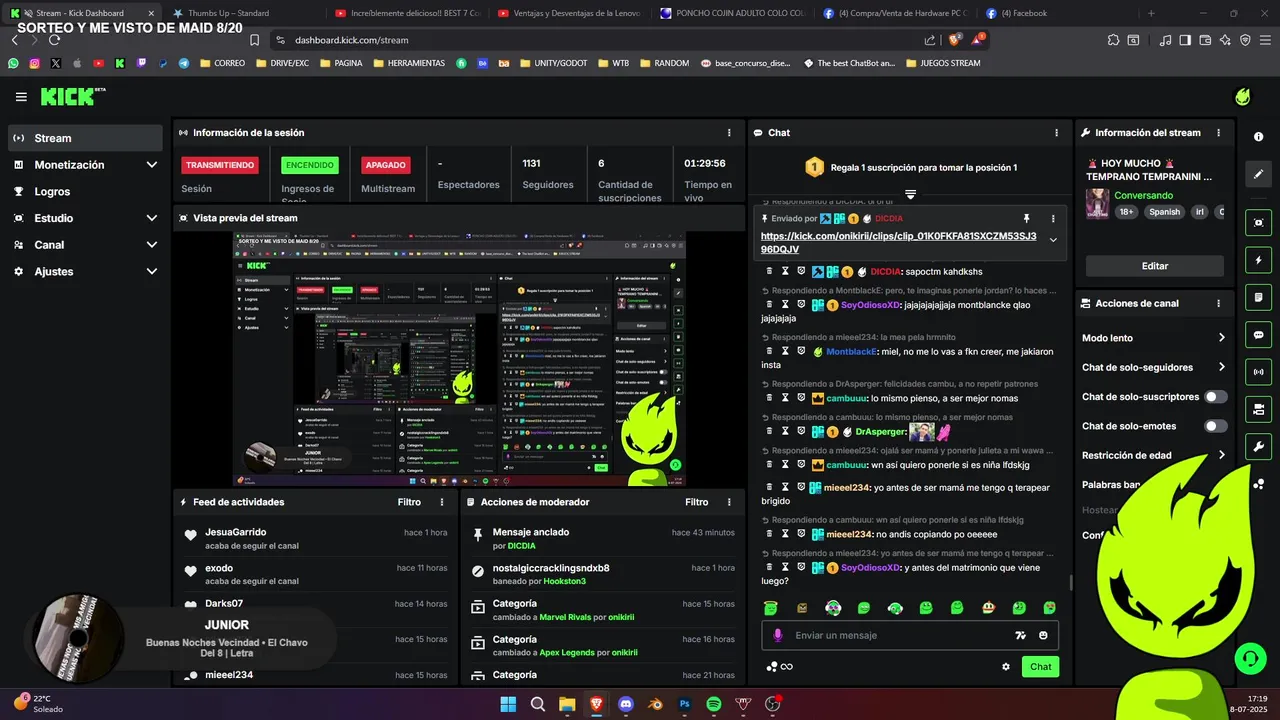Click the microphone icon in chat input
This screenshot has height=720, width=1280.
(777, 635)
